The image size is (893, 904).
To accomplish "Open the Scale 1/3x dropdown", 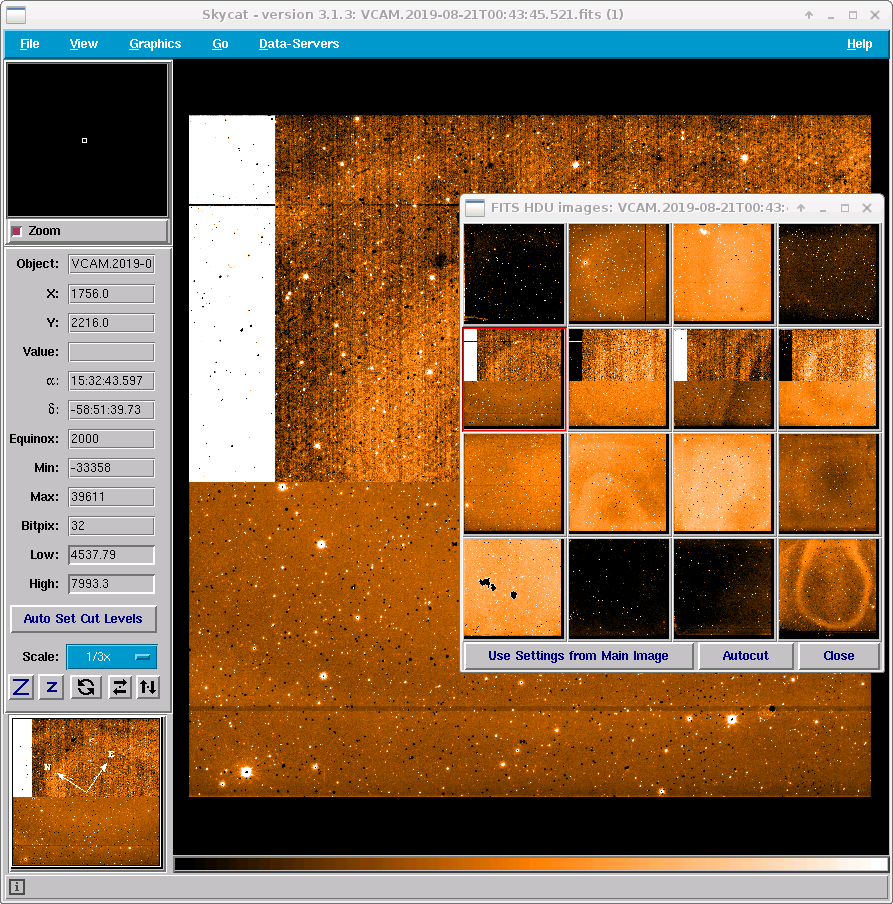I will pyautogui.click(x=111, y=656).
